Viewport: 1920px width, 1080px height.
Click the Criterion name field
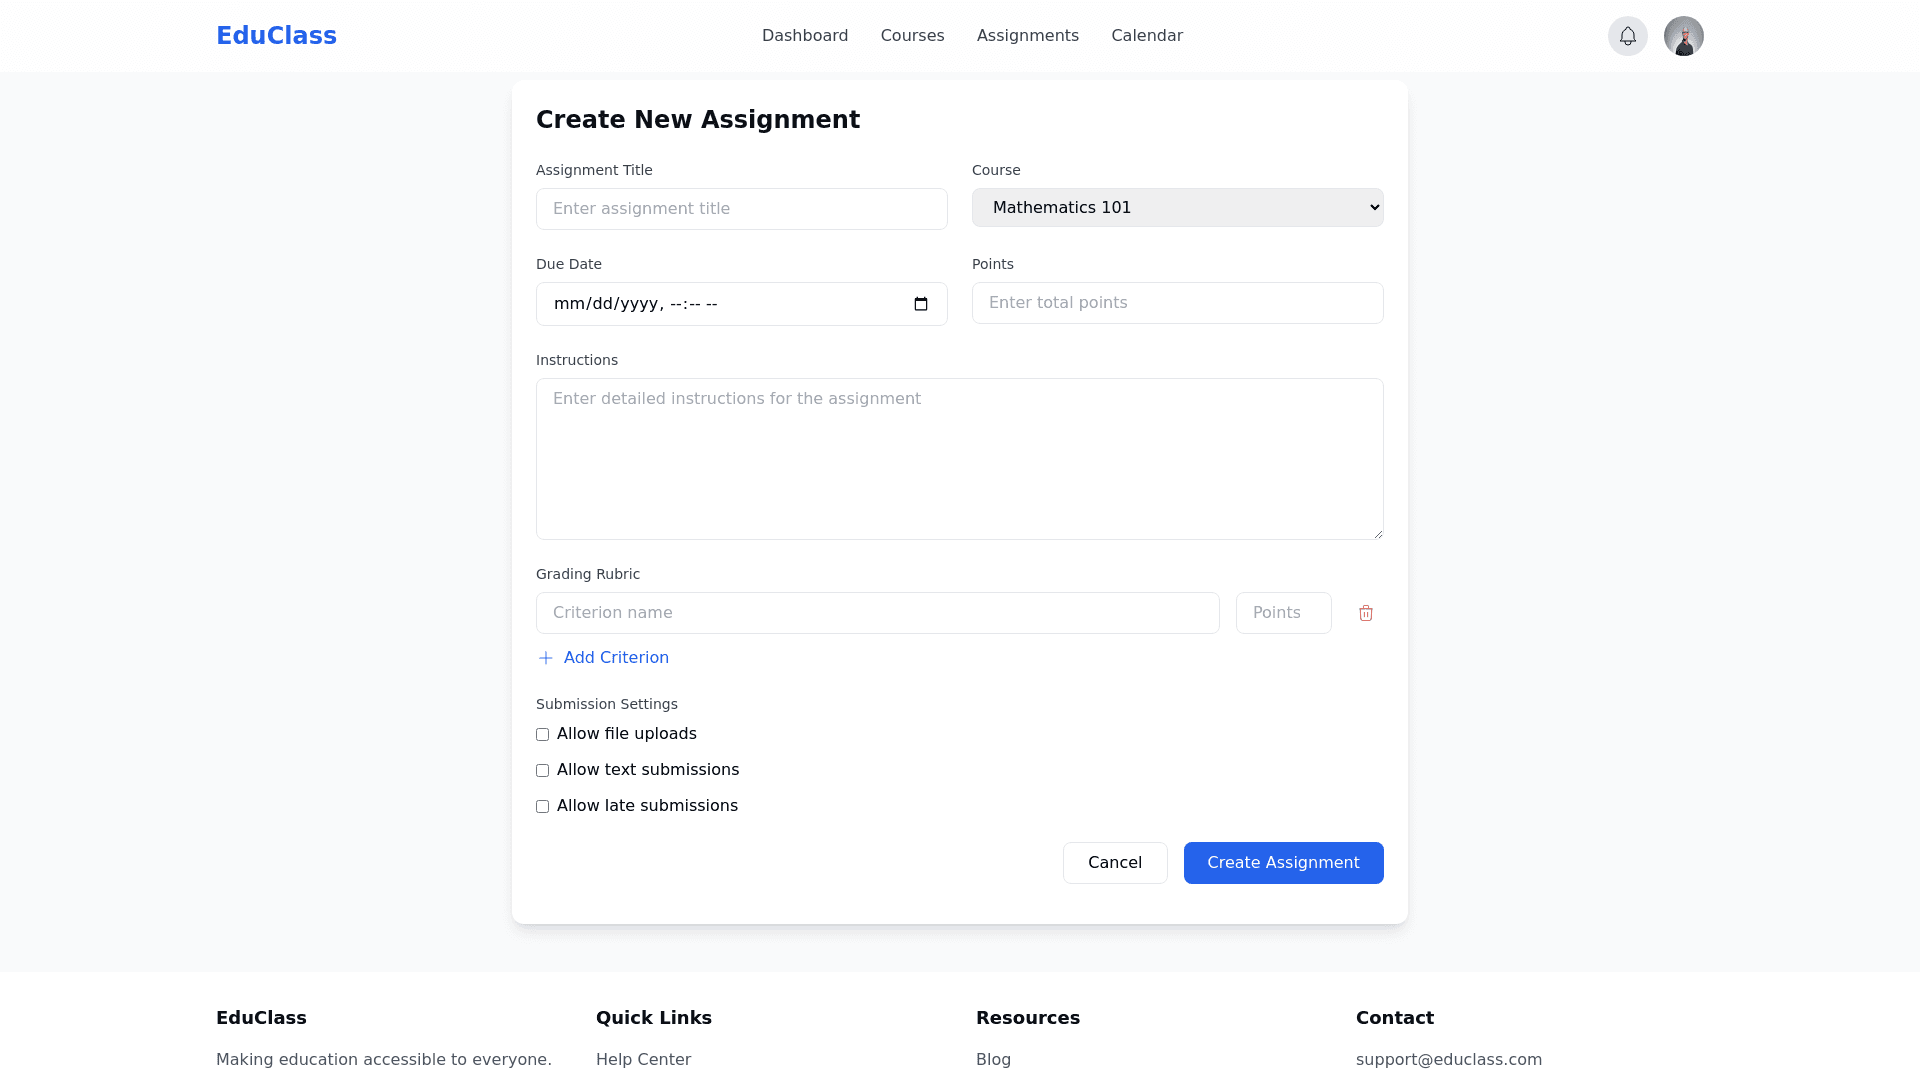point(877,613)
